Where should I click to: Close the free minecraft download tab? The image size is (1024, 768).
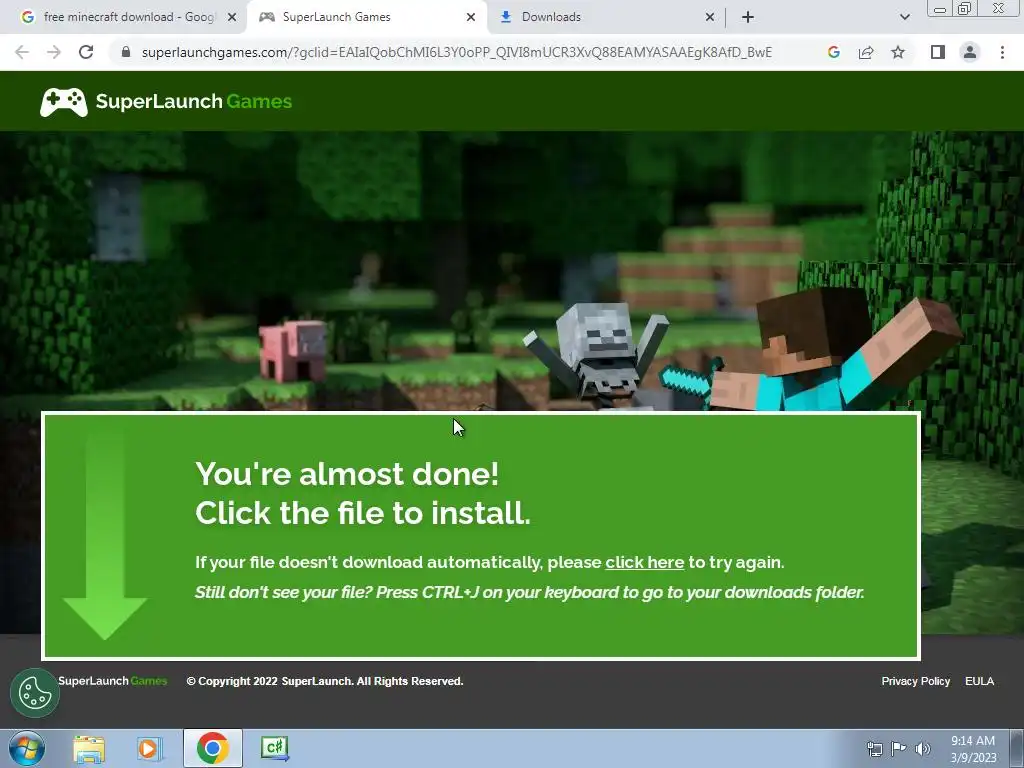(x=232, y=18)
